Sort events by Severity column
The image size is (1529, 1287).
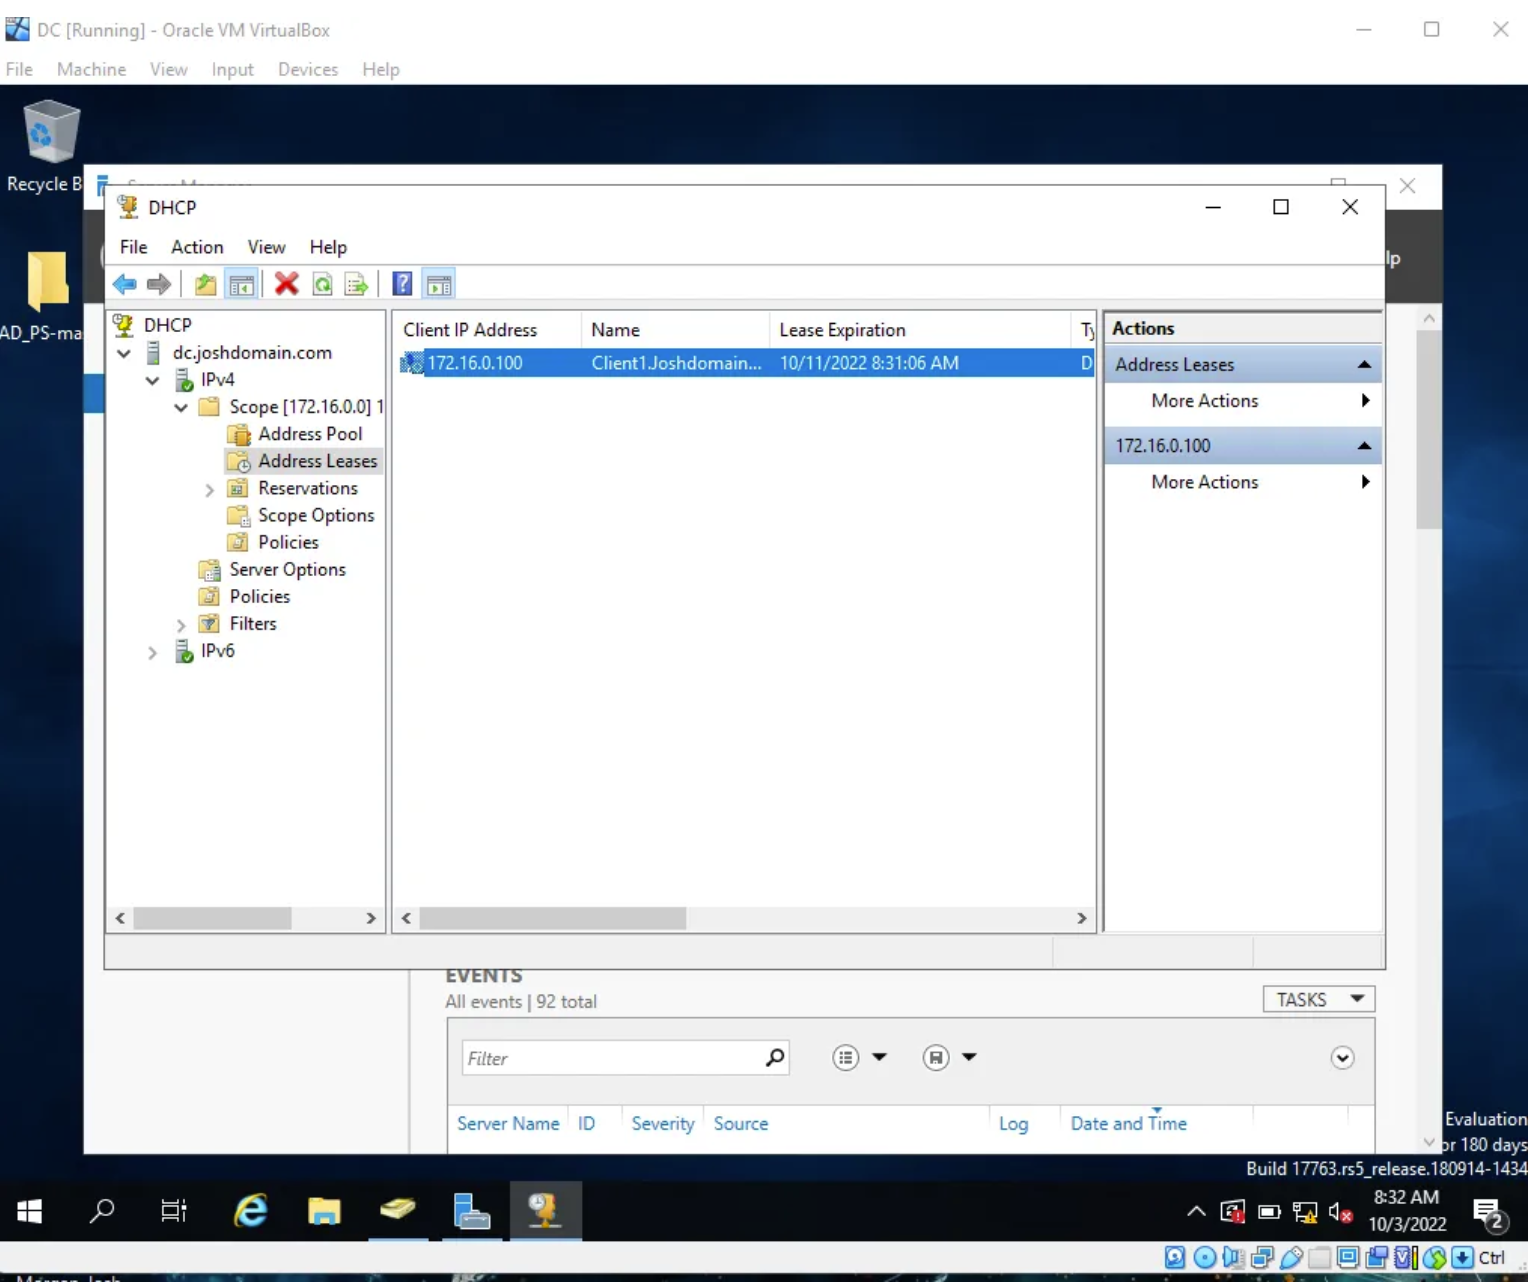(663, 1125)
